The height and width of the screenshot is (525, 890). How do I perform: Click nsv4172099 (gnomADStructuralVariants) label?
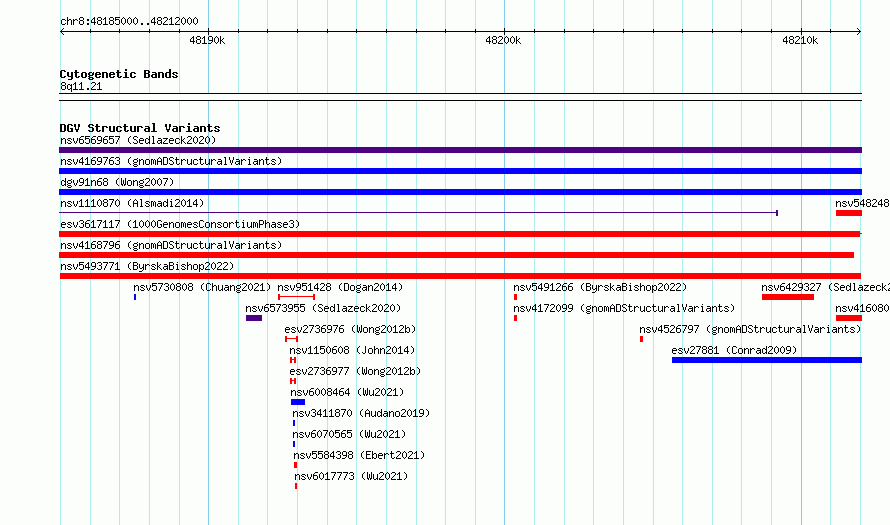pyautogui.click(x=624, y=308)
